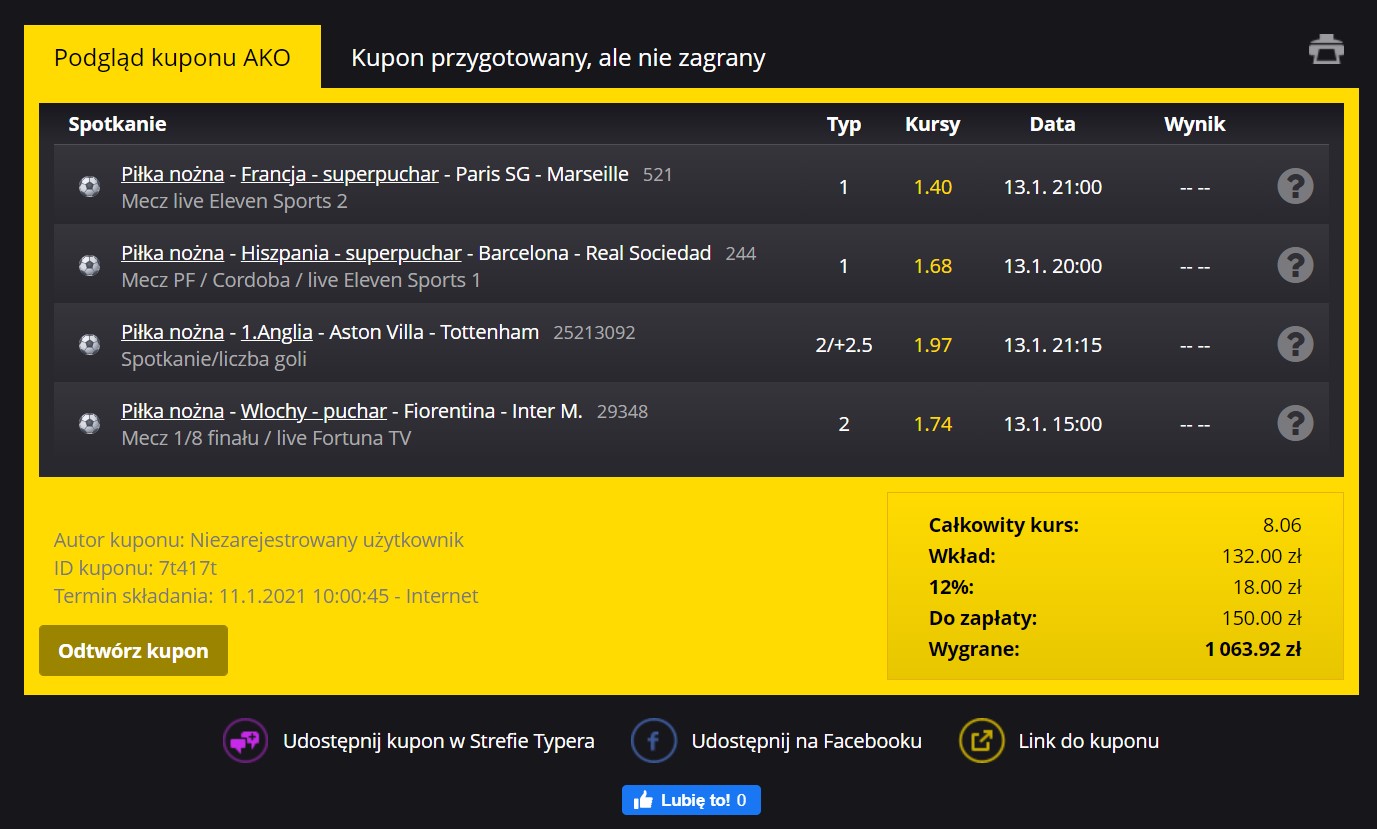Open Udostępnij kupon w Strefie Typera
The width and height of the screenshot is (1377, 829).
coord(439,741)
